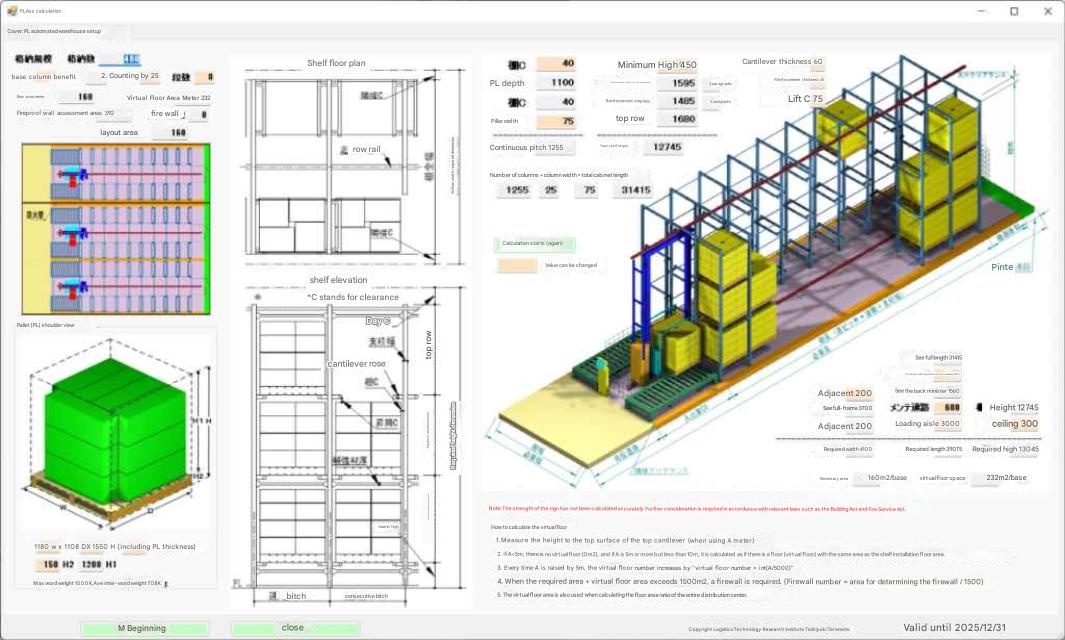Click the PLAss calculation app icon
This screenshot has height=640, width=1065.
11,10
